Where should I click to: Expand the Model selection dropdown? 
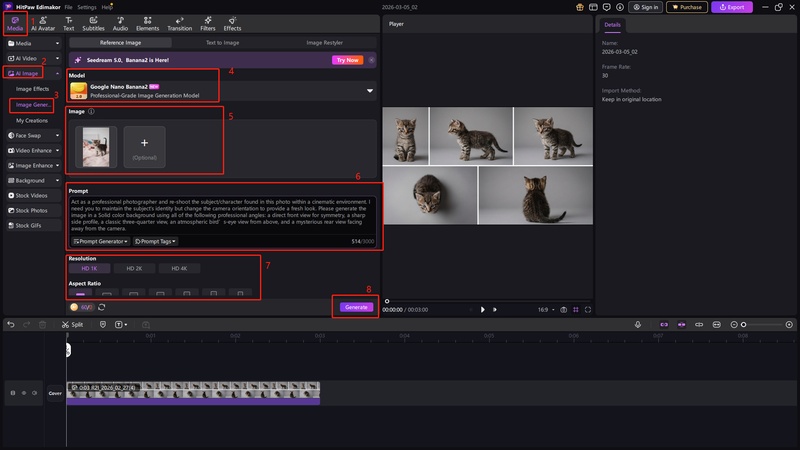(x=370, y=91)
